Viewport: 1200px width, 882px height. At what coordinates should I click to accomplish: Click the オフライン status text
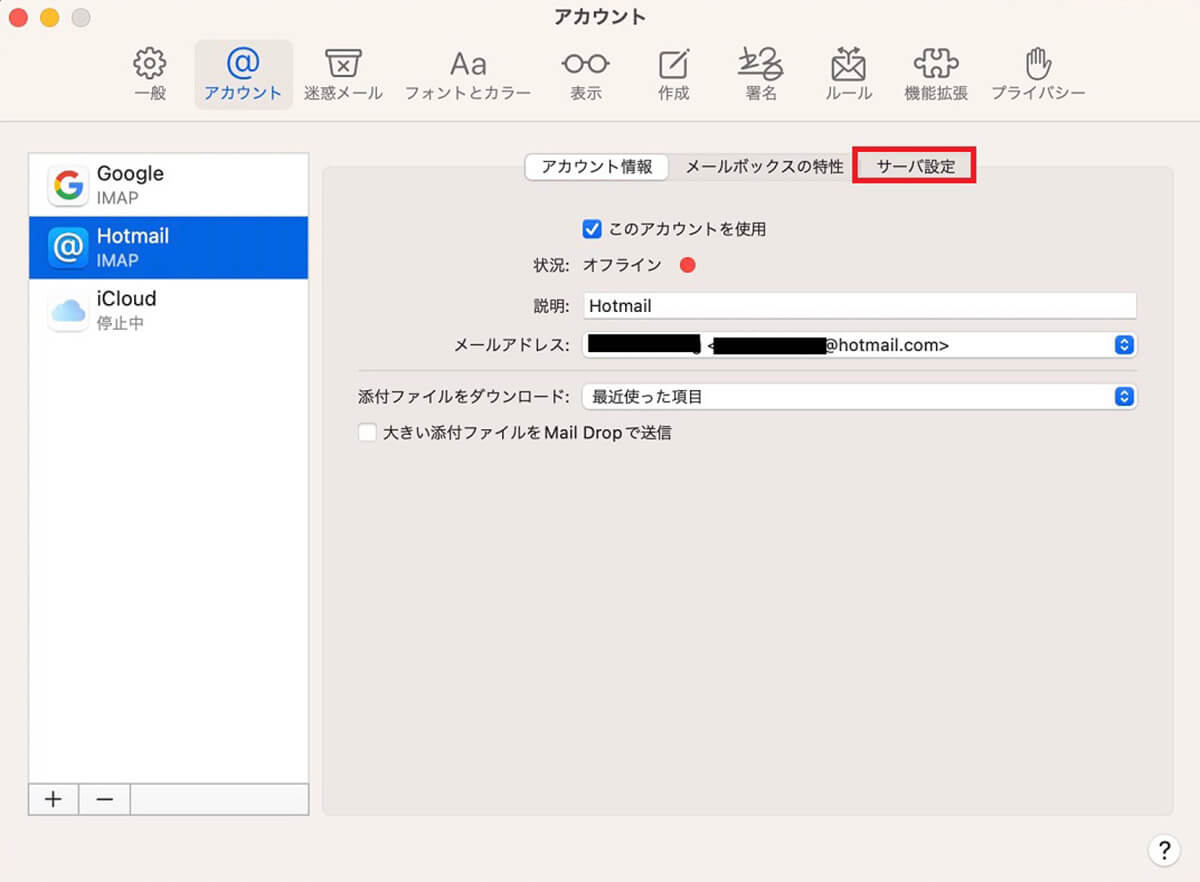point(622,265)
